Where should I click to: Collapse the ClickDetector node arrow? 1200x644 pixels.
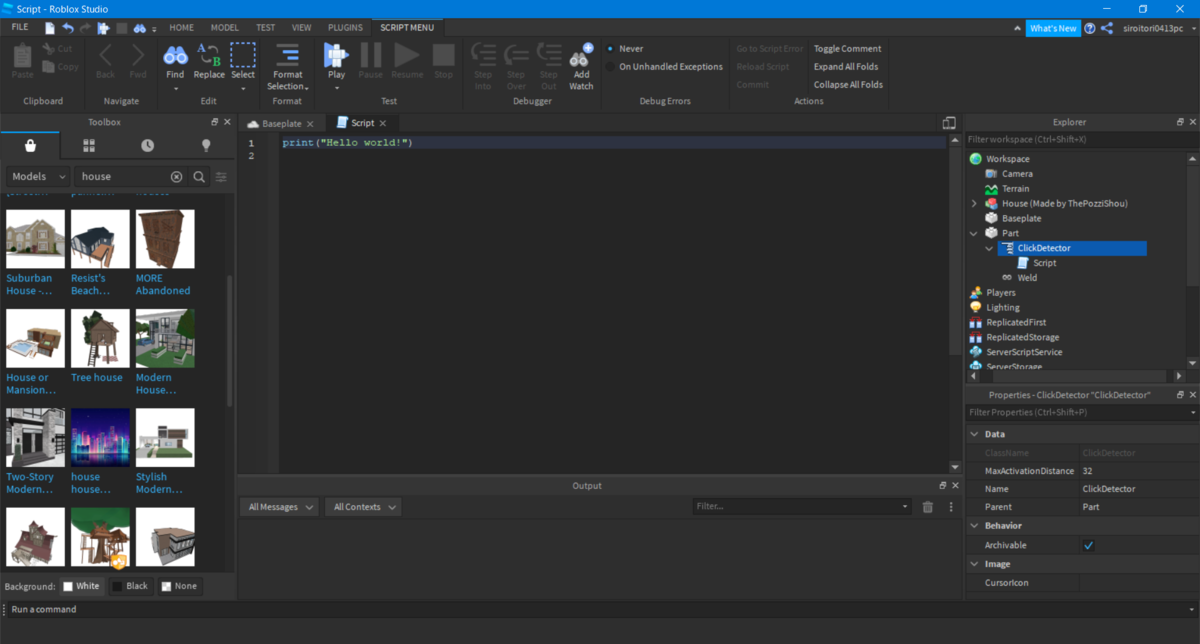(989, 248)
